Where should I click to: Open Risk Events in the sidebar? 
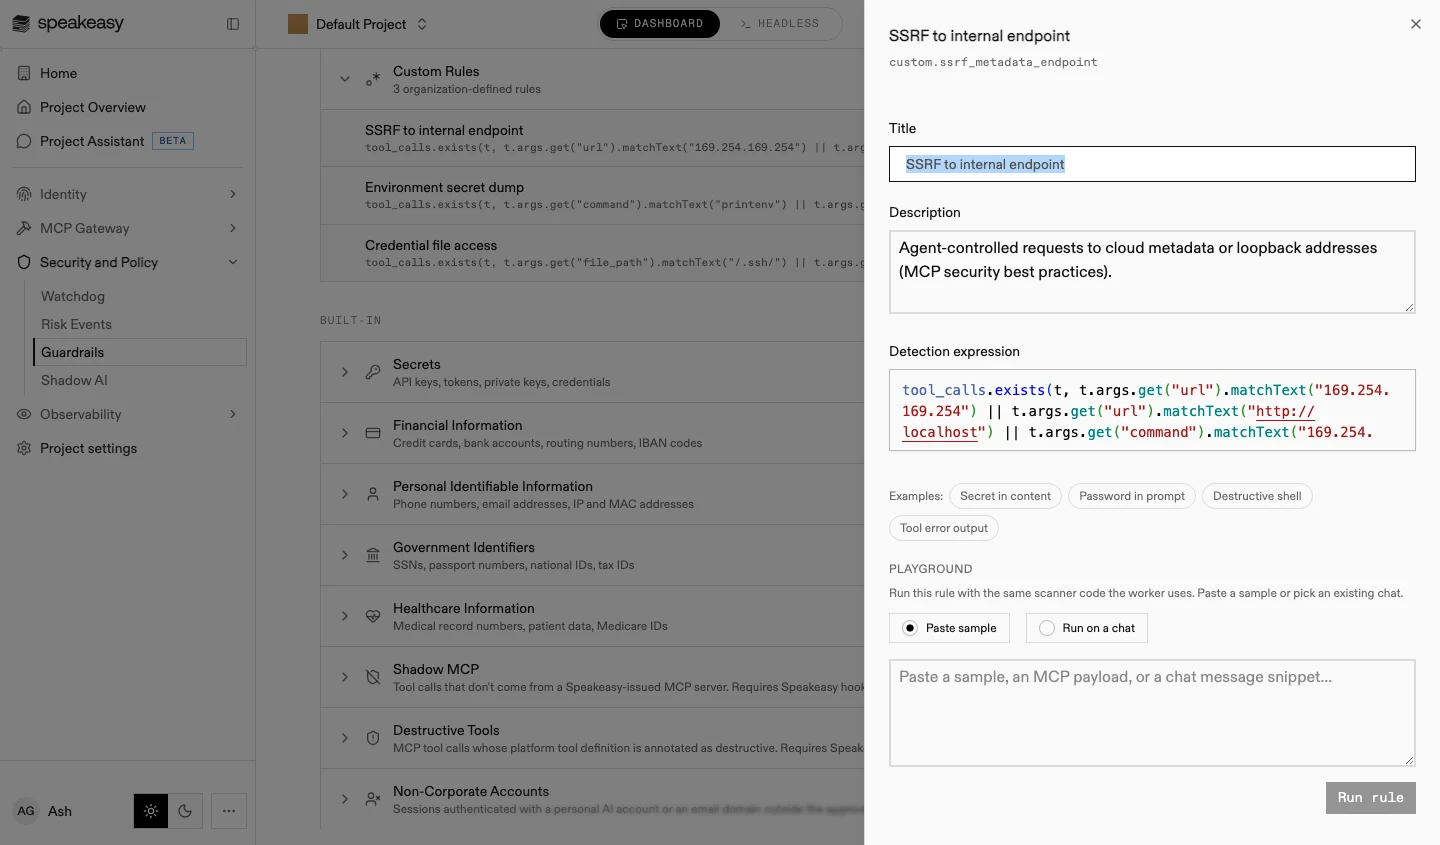point(76,324)
